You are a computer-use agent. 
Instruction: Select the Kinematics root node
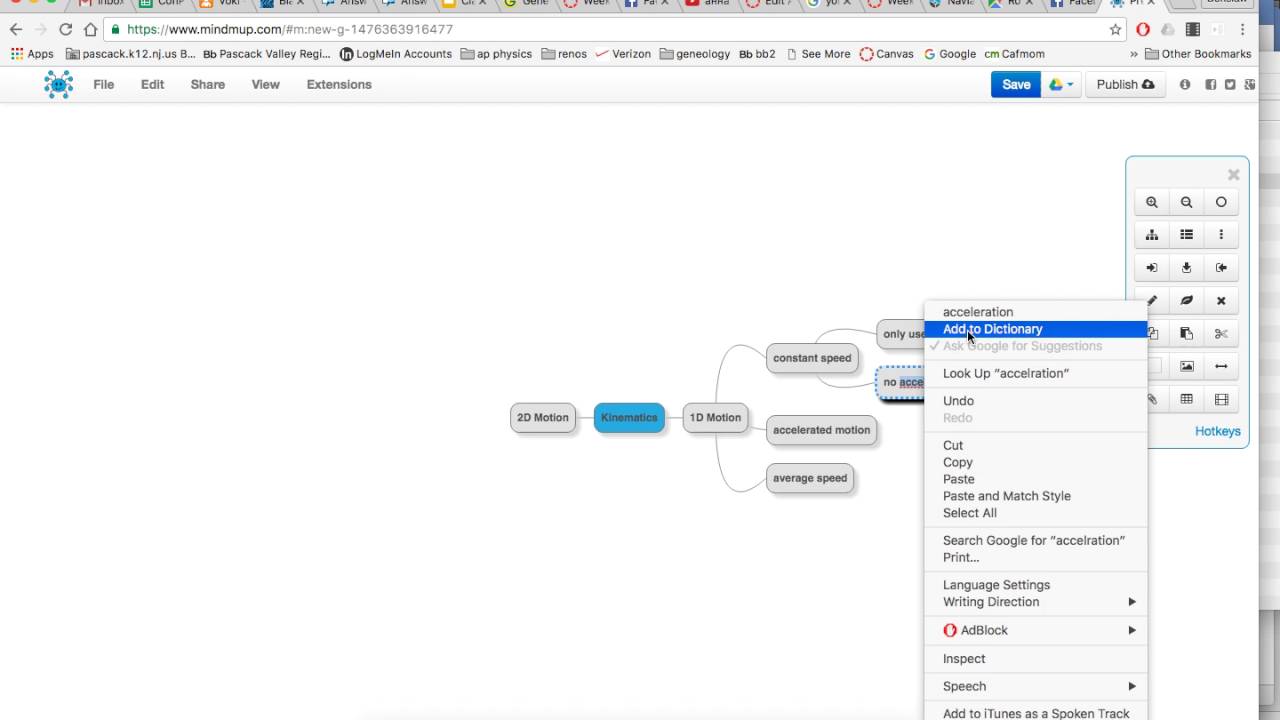pyautogui.click(x=629, y=418)
